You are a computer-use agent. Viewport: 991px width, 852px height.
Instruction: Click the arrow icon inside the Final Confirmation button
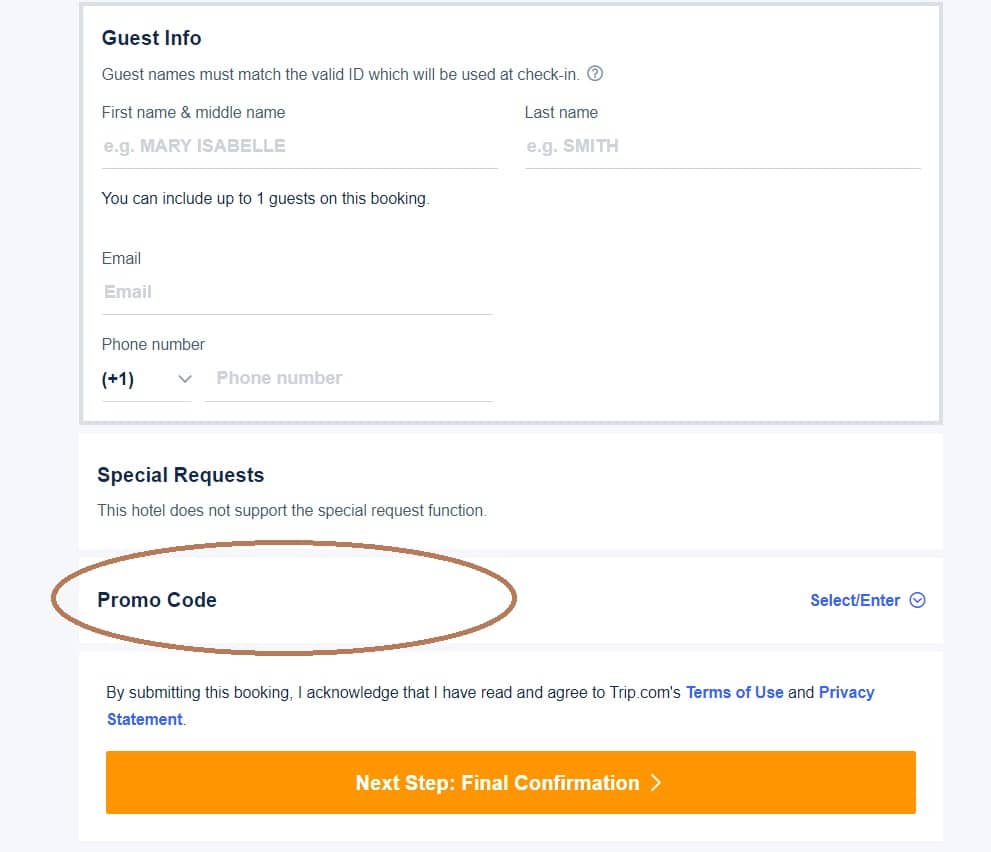coord(656,782)
